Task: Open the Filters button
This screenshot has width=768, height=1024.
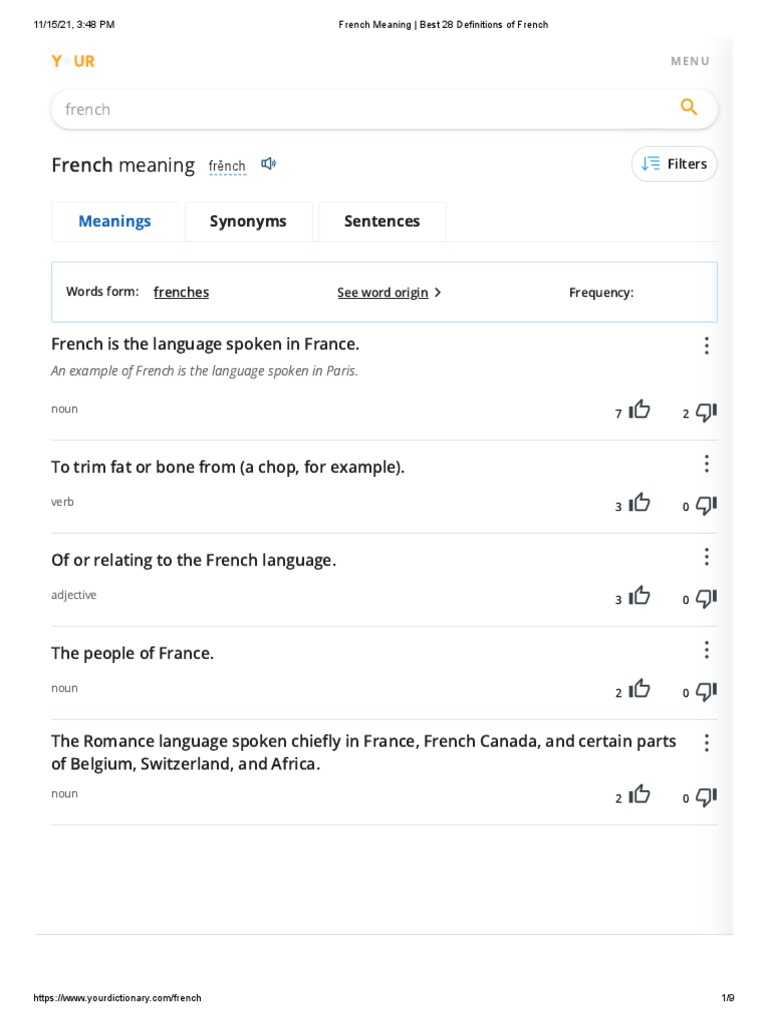Action: (674, 164)
